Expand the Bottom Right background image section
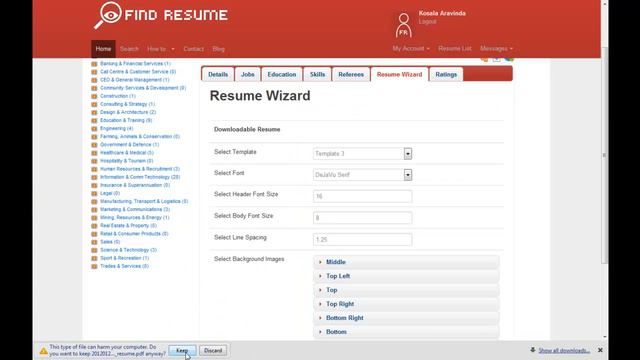 click(406, 318)
